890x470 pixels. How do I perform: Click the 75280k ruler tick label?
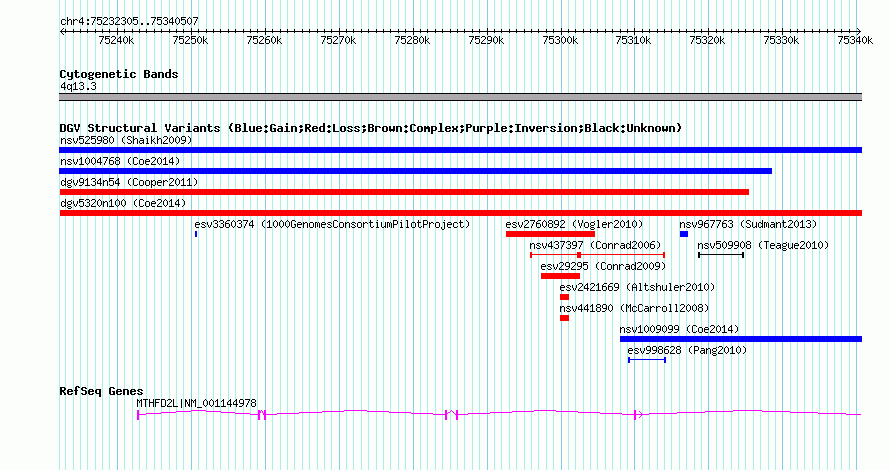412,40
